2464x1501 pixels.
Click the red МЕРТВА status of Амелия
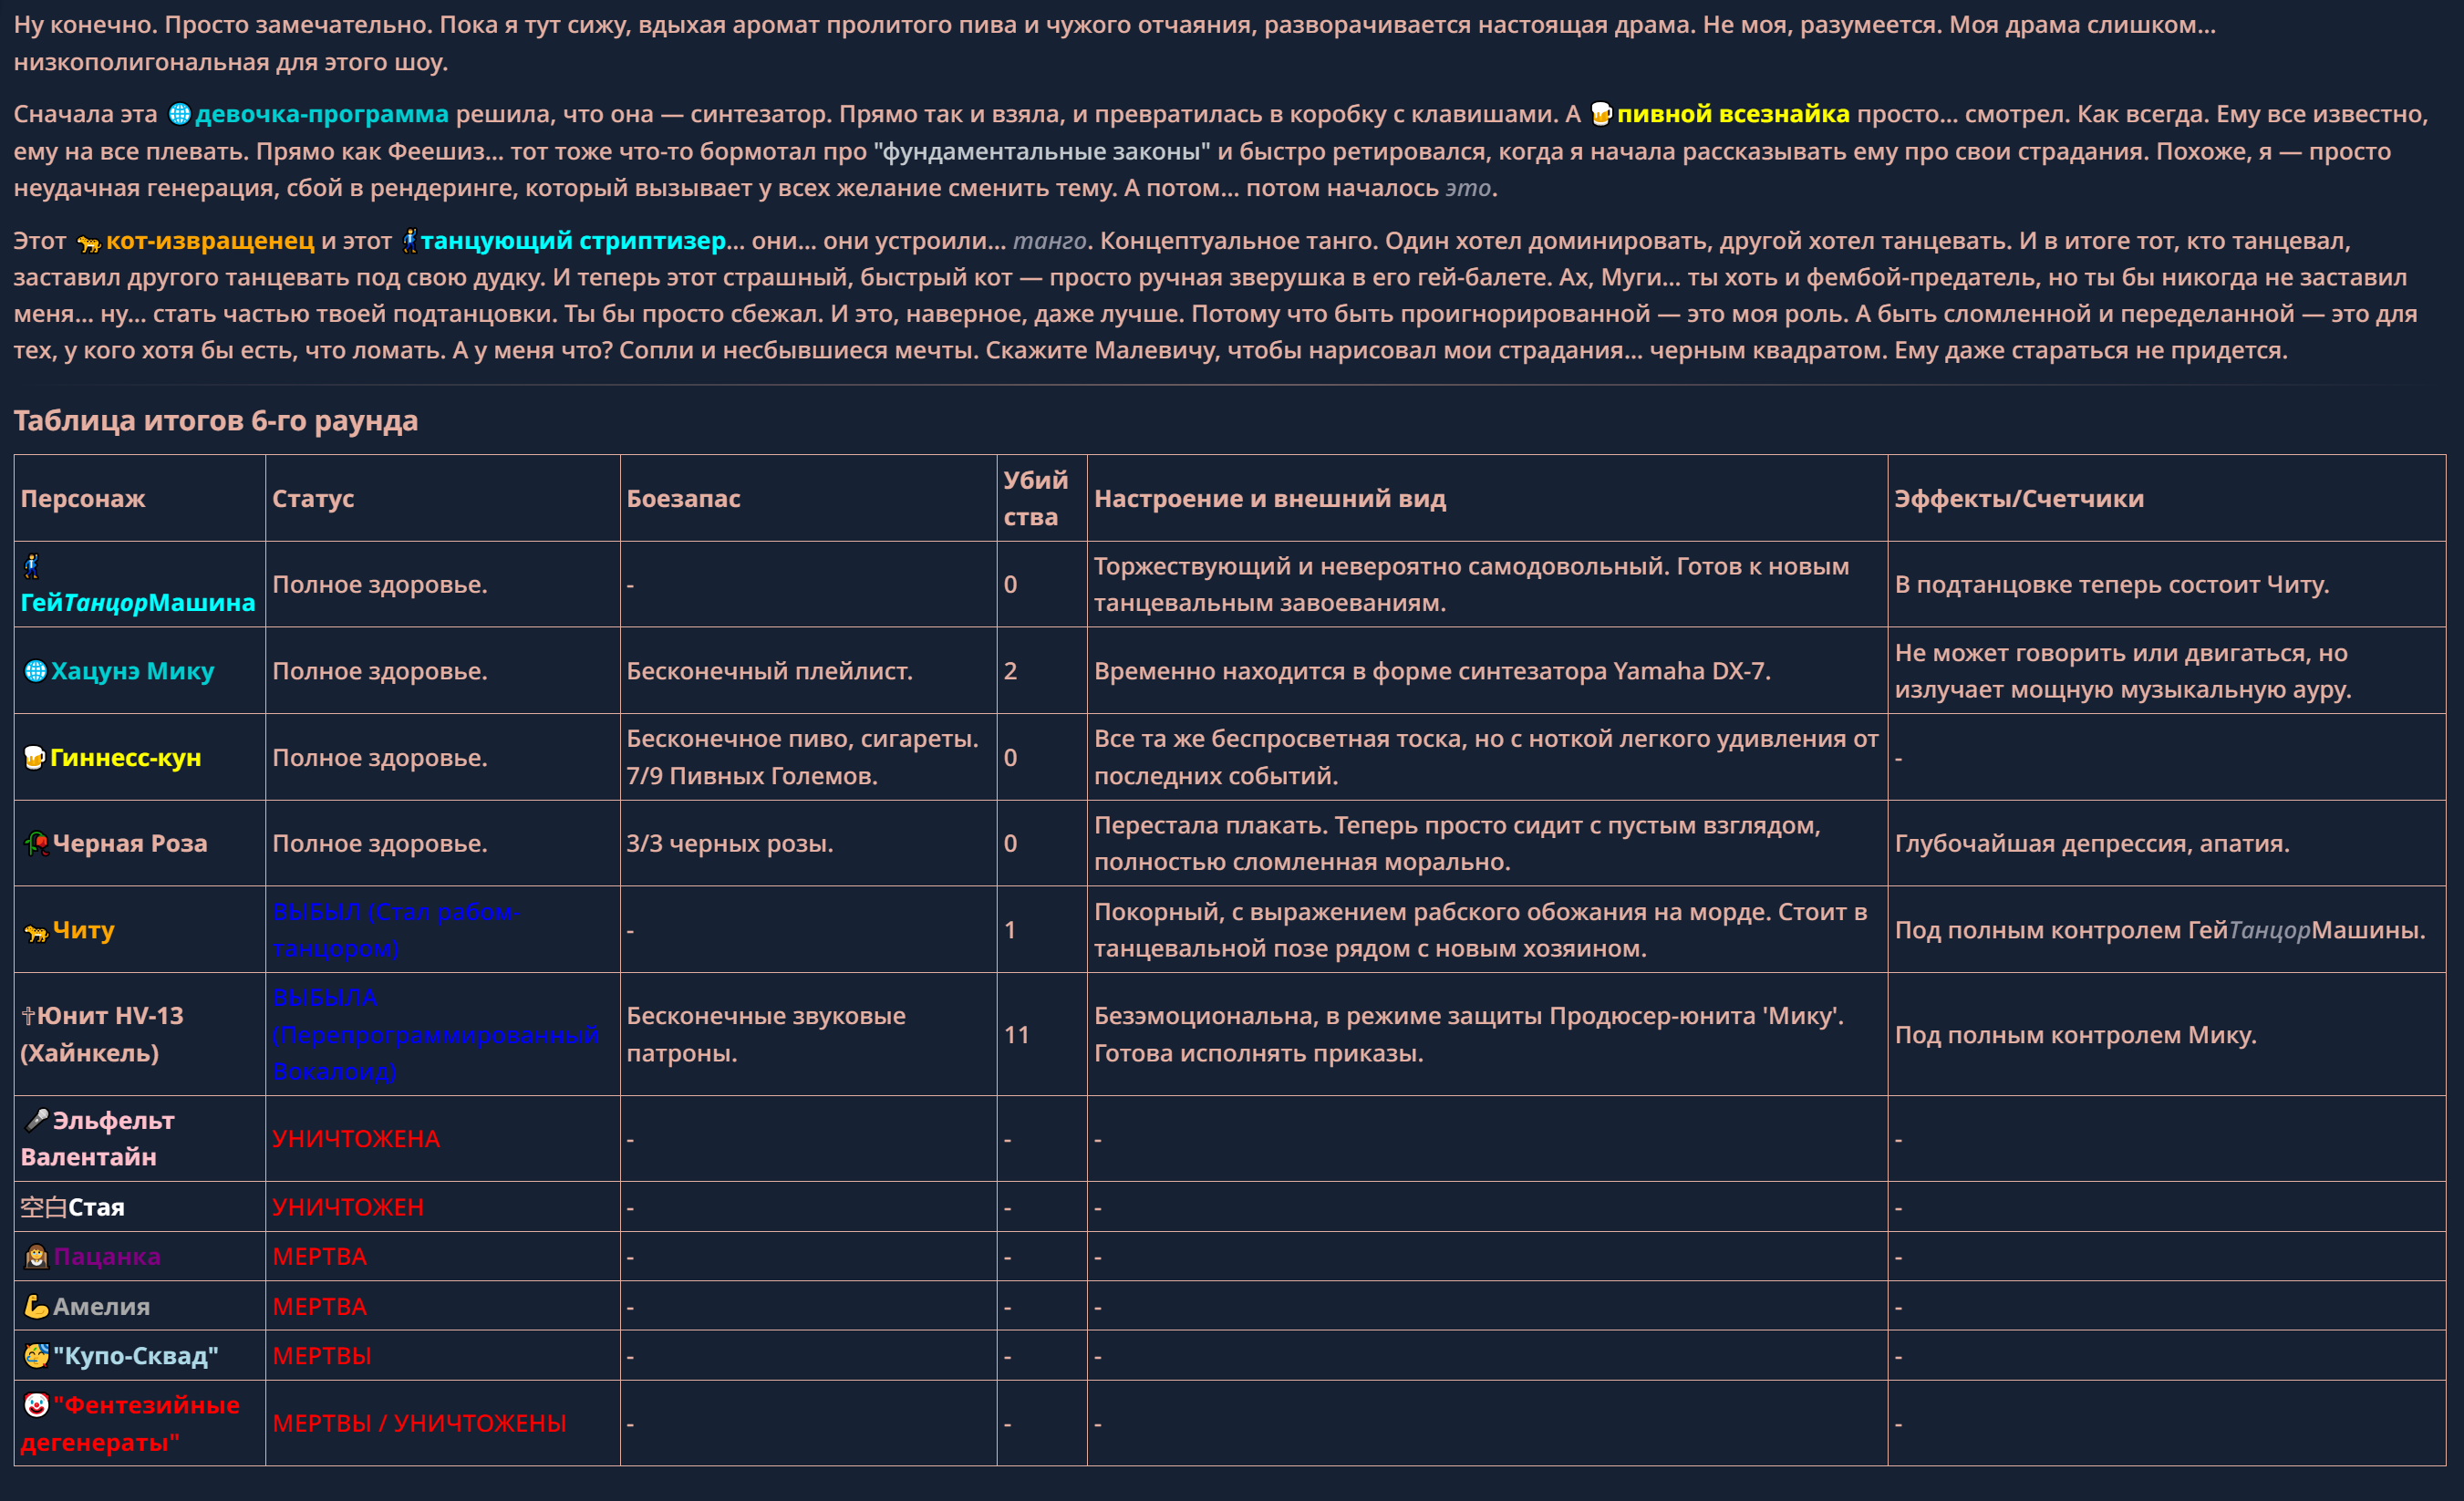(x=320, y=1306)
